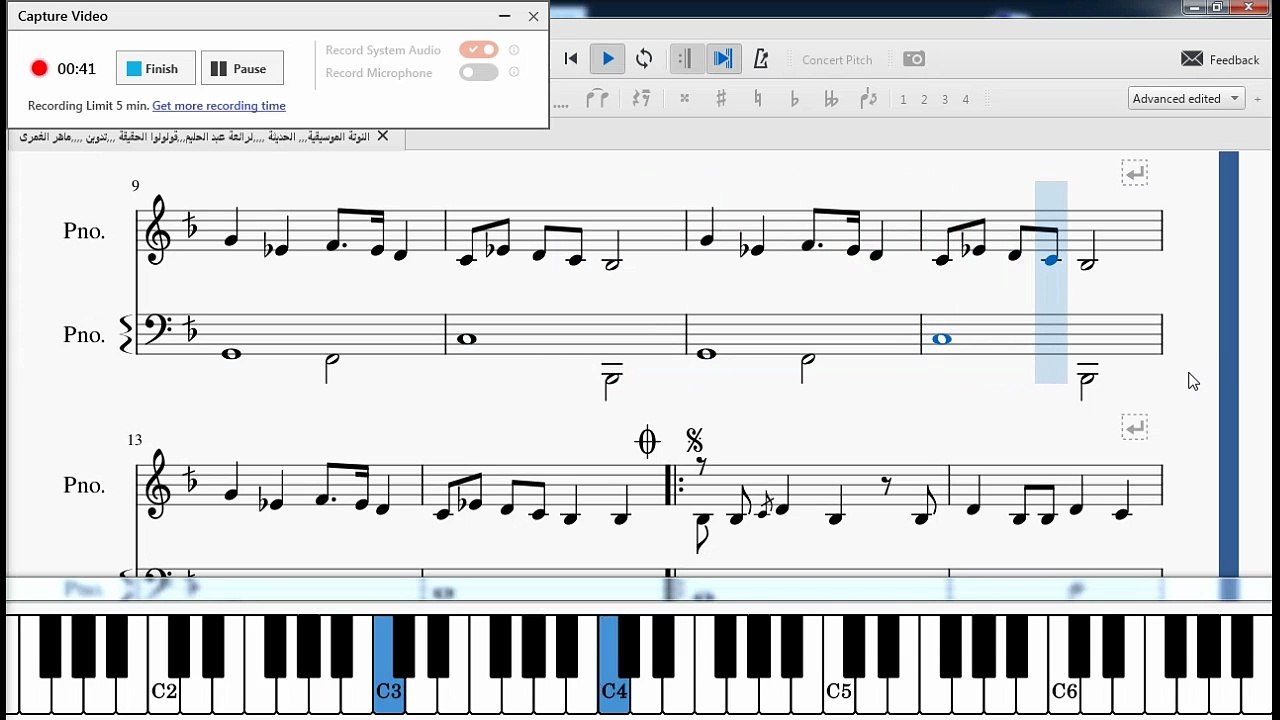The height and width of the screenshot is (720, 1280).
Task: Toggle Record Microphone switch
Action: [x=478, y=72]
